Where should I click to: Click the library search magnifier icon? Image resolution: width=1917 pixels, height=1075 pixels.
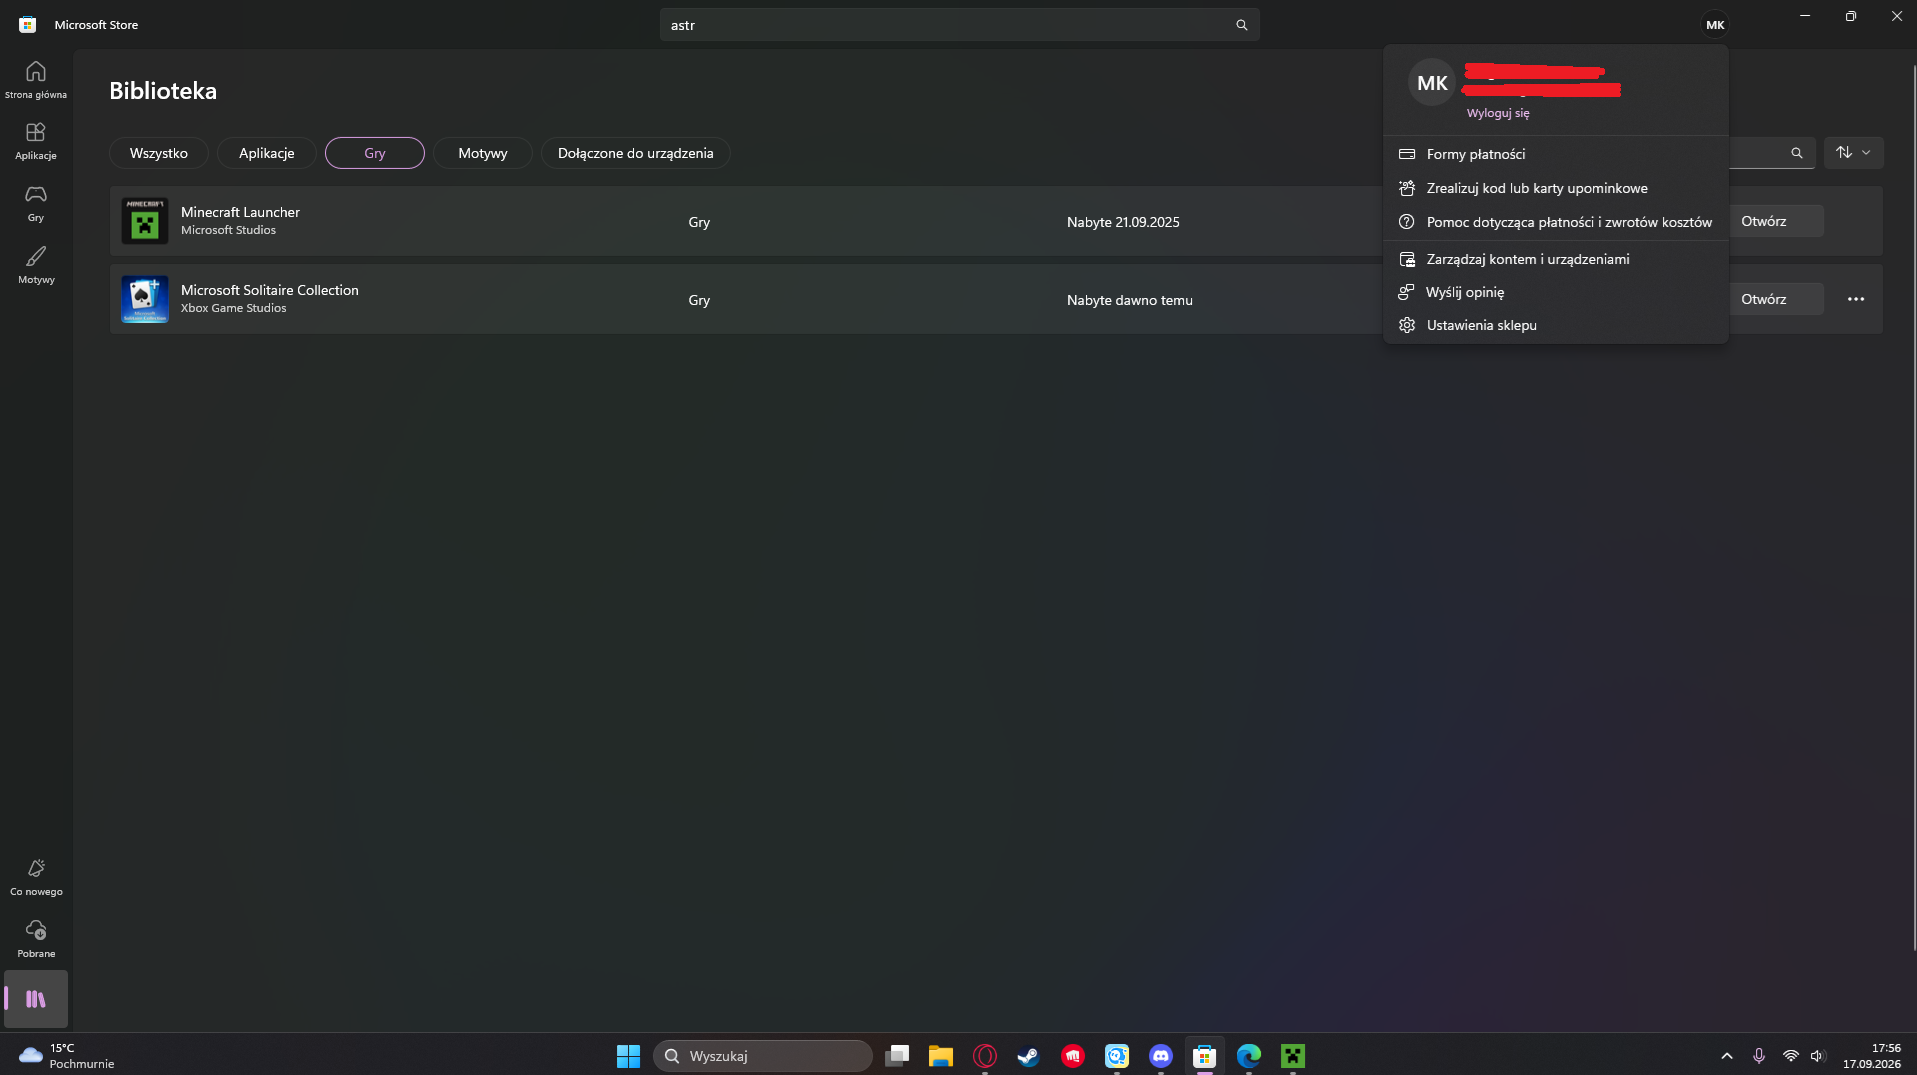[x=1796, y=153]
